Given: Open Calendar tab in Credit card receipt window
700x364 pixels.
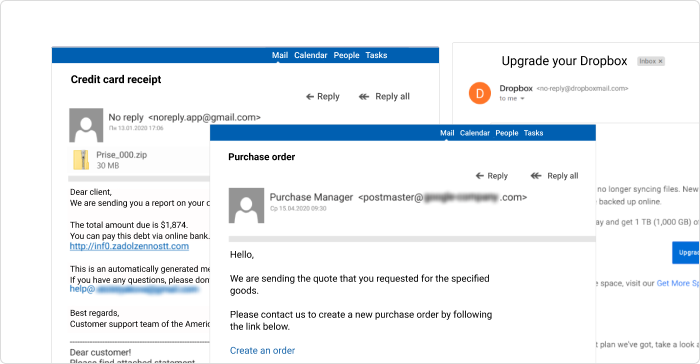Looking at the screenshot, I should pos(310,55).
